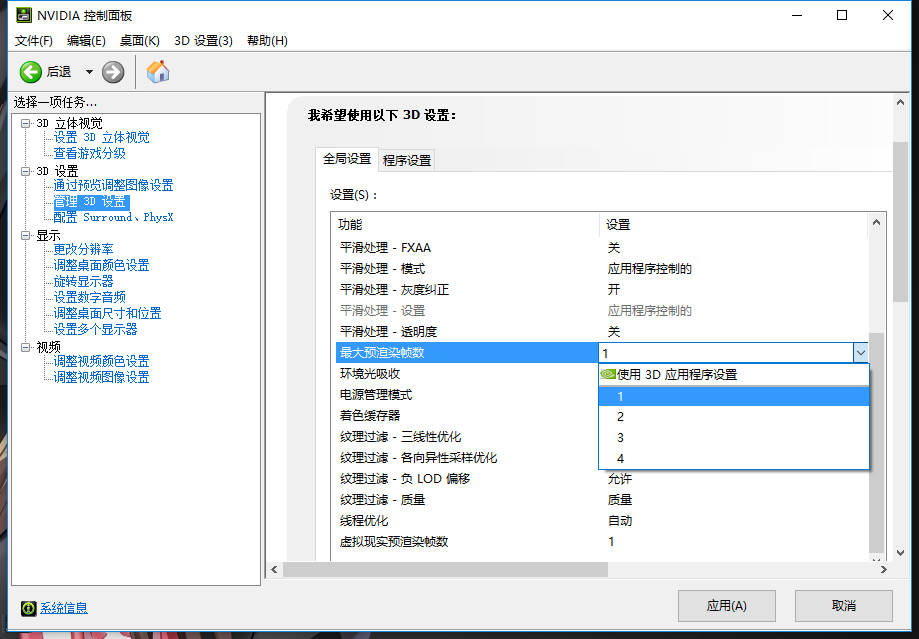Open the Back button dropdown arrow
This screenshot has width=919, height=639.
[x=87, y=71]
